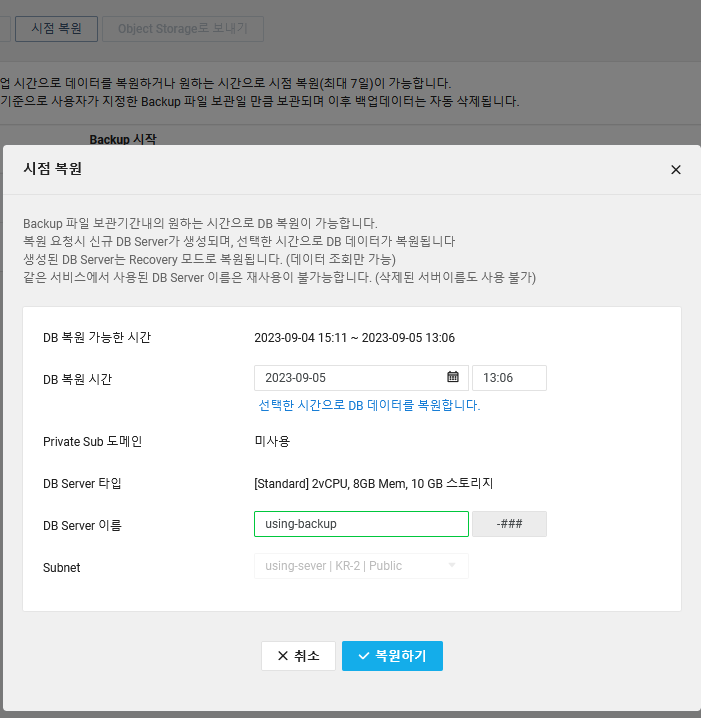701x718 pixels.
Task: Click the DB Server 이름 label
Action: [x=82, y=526]
